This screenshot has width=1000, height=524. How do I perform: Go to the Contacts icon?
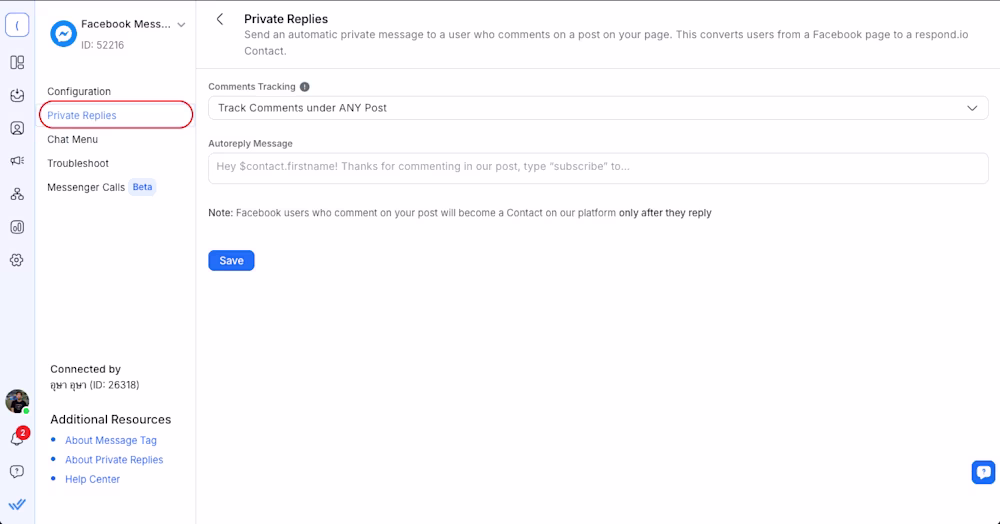17,128
